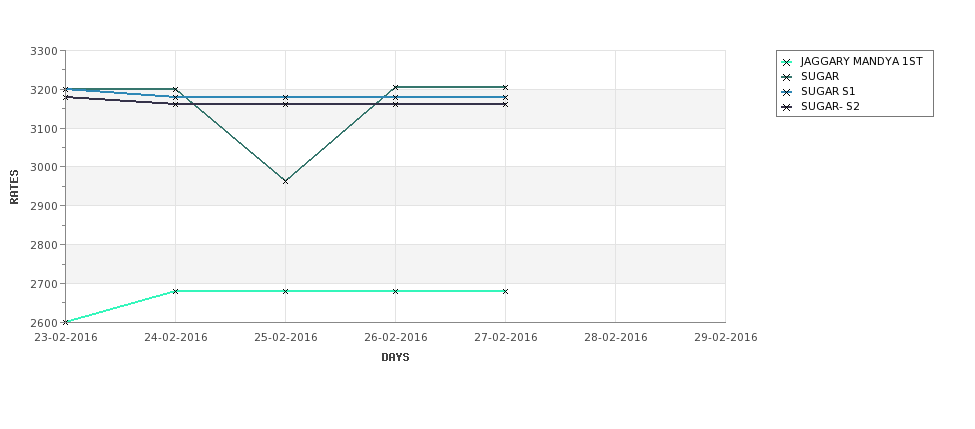Click the SUGAR- S2 legend marker
Viewport: 975px width, 429px height.
click(x=787, y=107)
